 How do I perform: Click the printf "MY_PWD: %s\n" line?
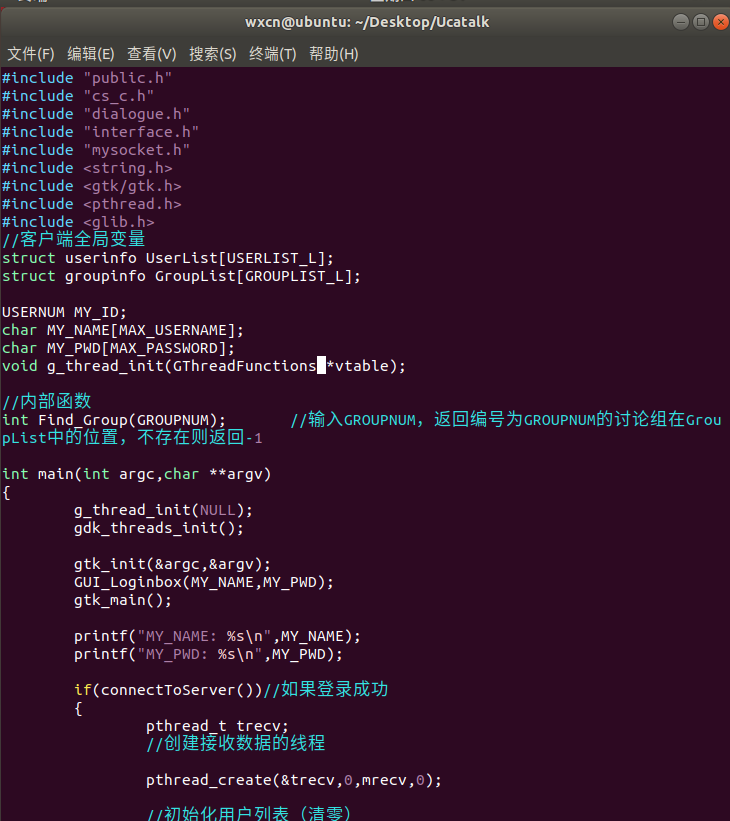208,654
